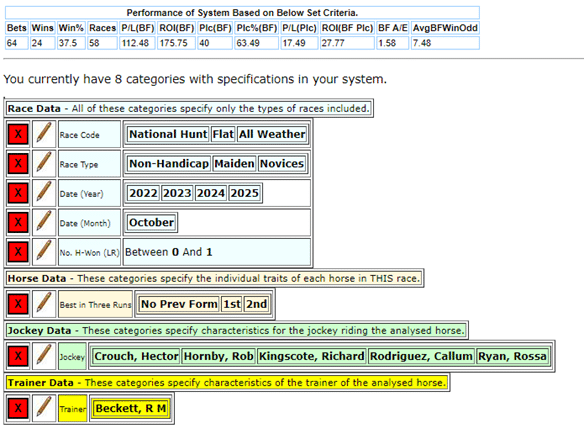Click the Date (Year) category label
The image size is (584, 439).
coord(82,194)
